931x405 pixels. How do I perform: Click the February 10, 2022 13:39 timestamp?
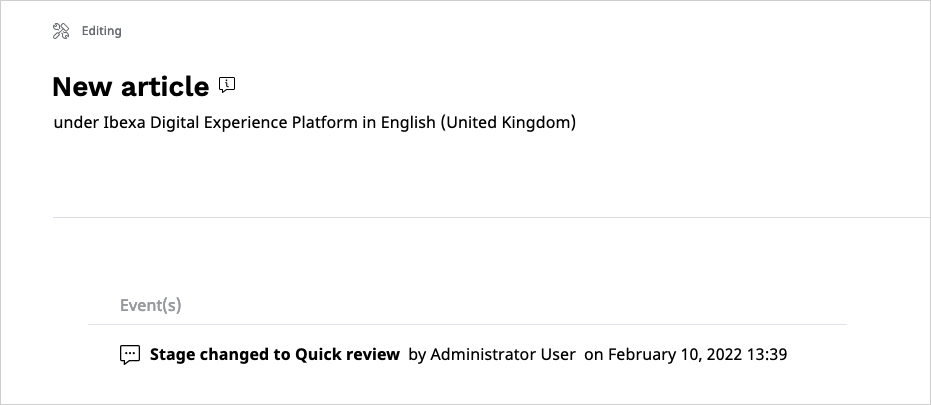tap(698, 355)
